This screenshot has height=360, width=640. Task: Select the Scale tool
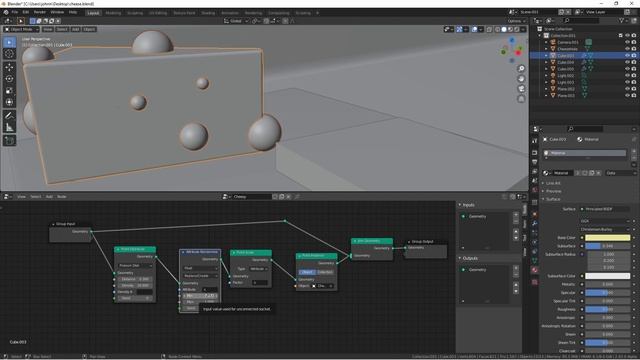pyautogui.click(x=9, y=91)
